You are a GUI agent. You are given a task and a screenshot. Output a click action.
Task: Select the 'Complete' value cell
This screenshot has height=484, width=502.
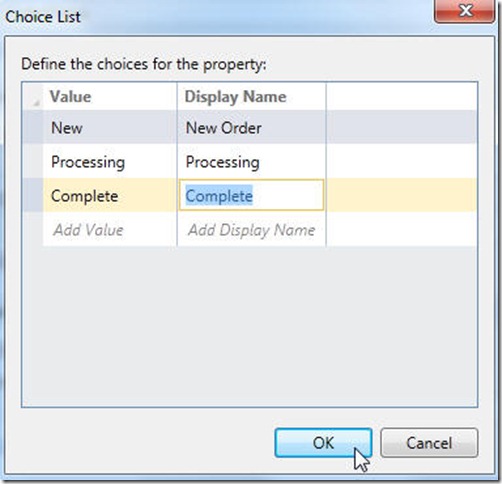[x=110, y=195]
